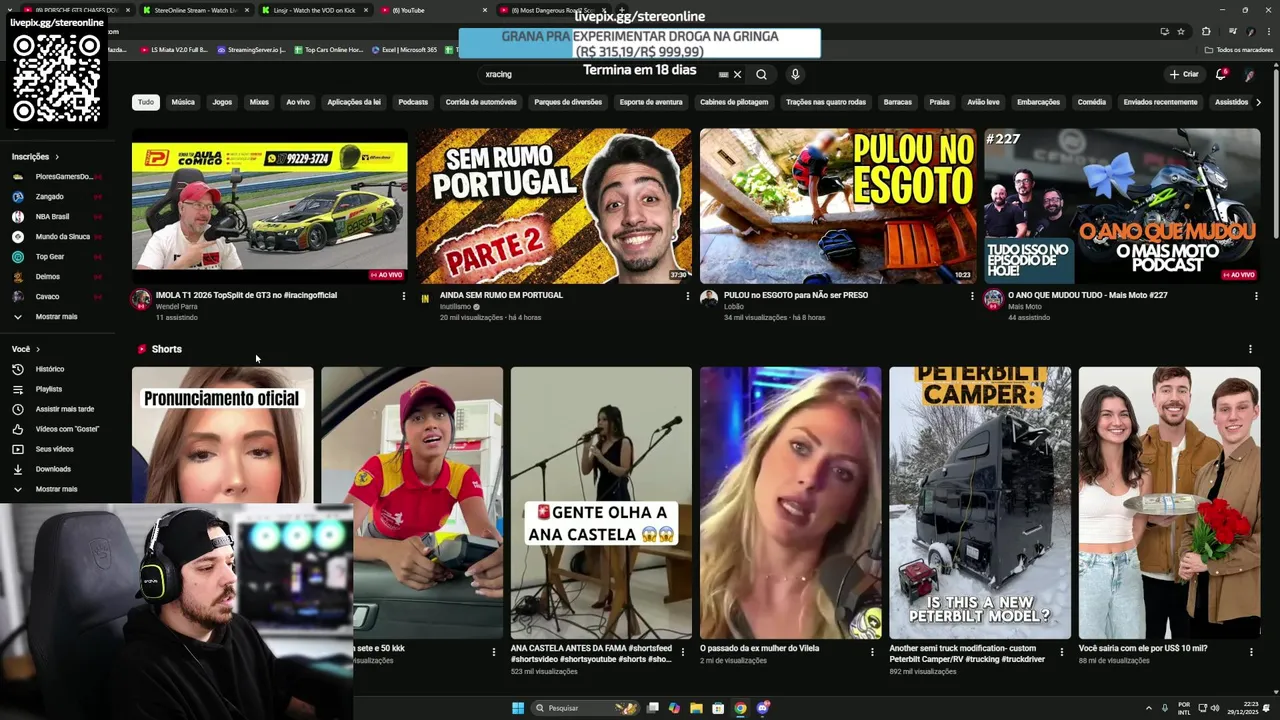Open options for Mais Moto #227 video
The height and width of the screenshot is (720, 1280).
tap(1255, 296)
